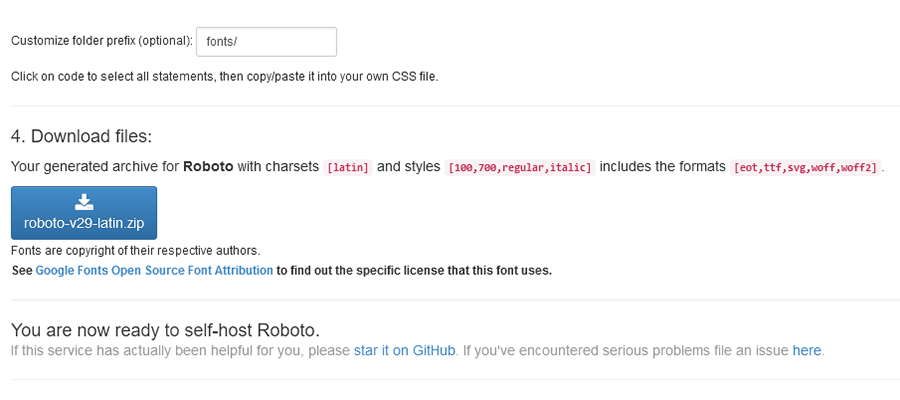Click the download arrow icon on the zip button
Image resolution: width=900 pixels, height=400 pixels.
point(84,202)
